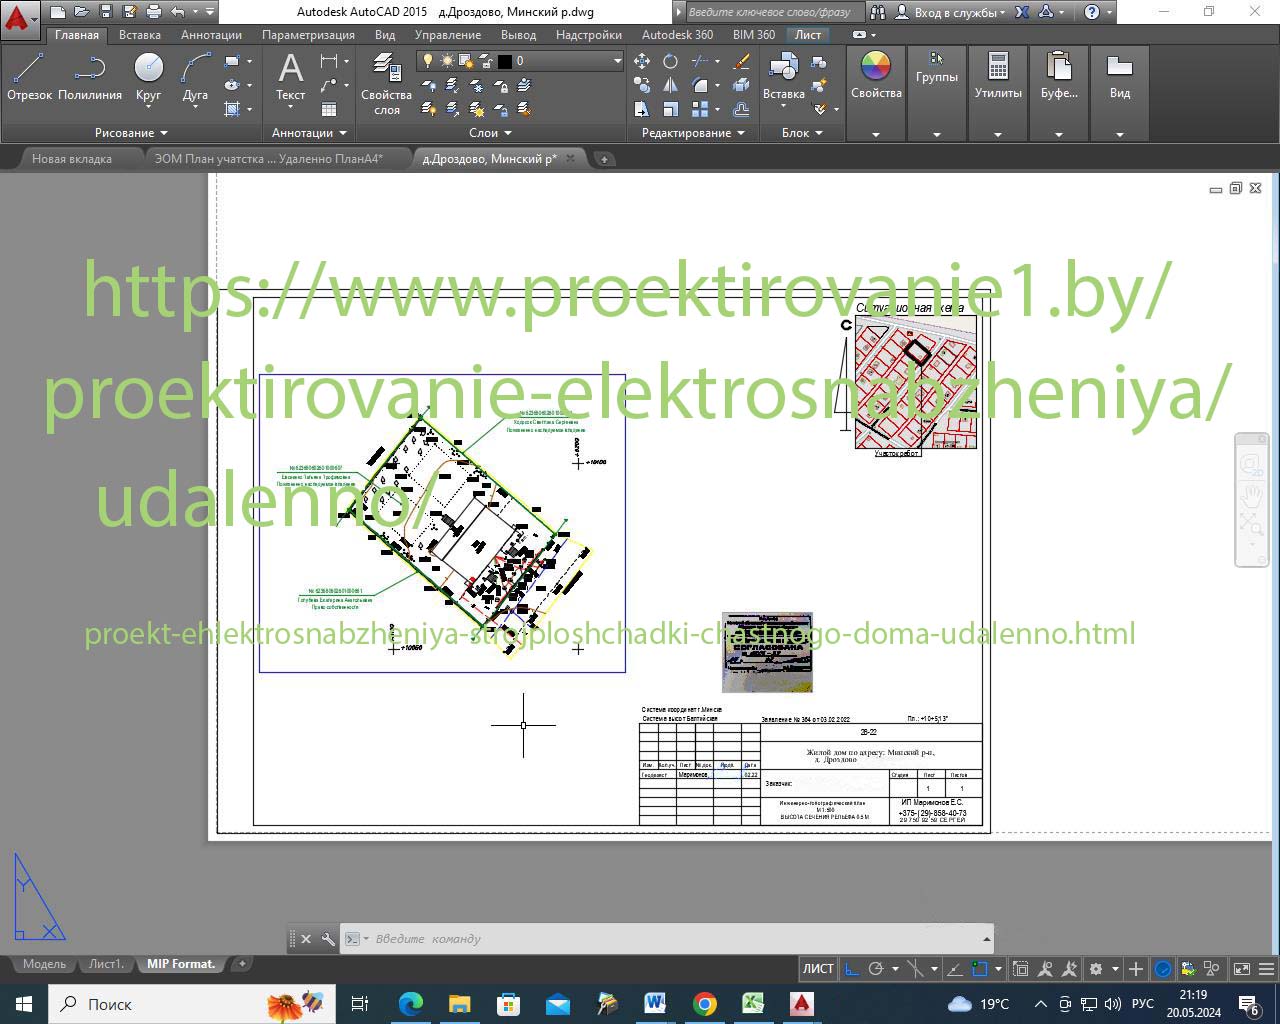Expand the Рисование panel
Viewport: 1280px width, 1024px height.
[x=131, y=133]
